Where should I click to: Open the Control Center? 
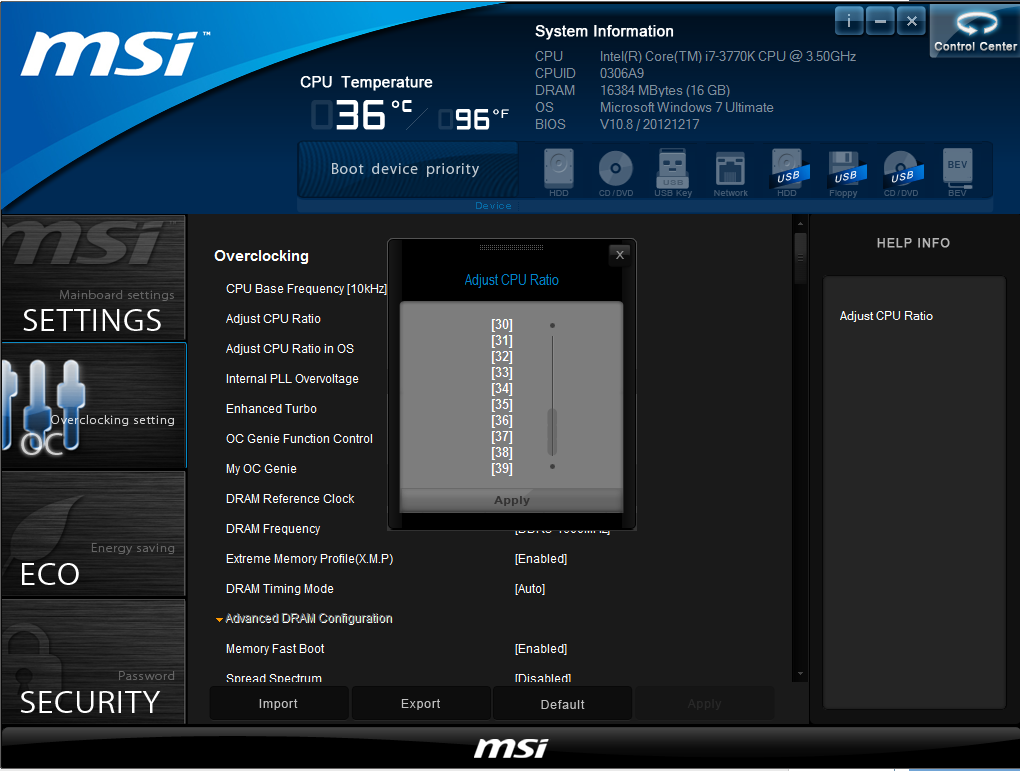pyautogui.click(x=974, y=31)
